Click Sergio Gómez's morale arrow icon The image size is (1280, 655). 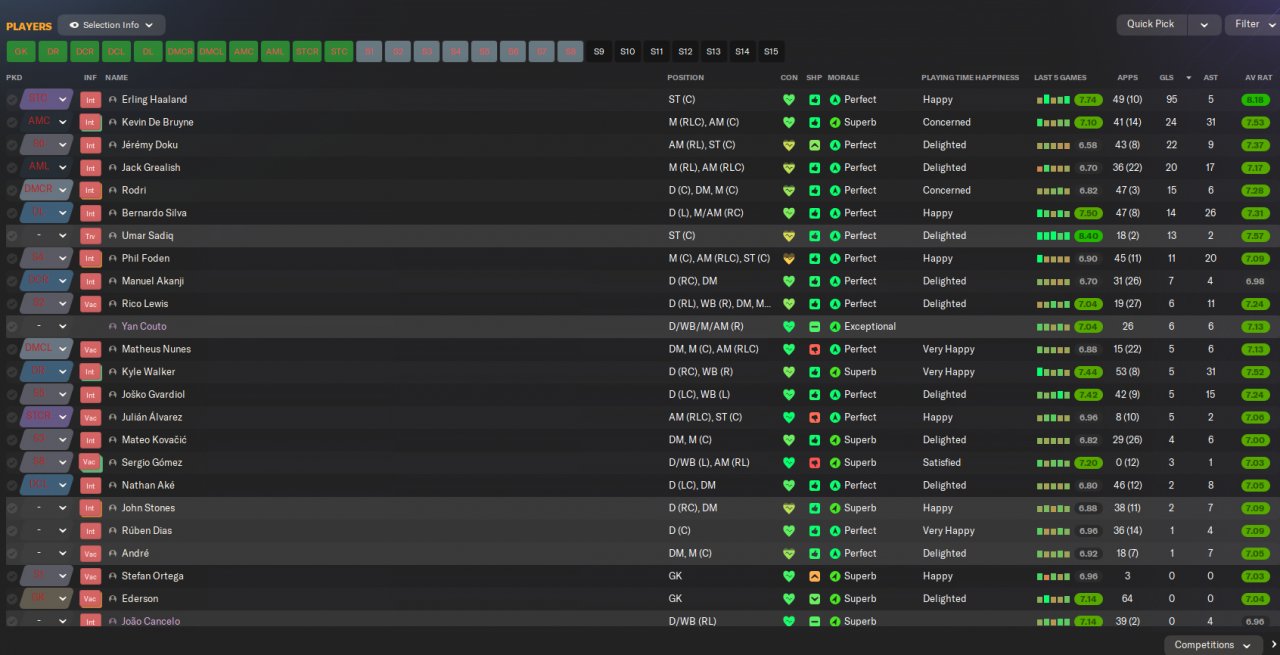click(835, 463)
